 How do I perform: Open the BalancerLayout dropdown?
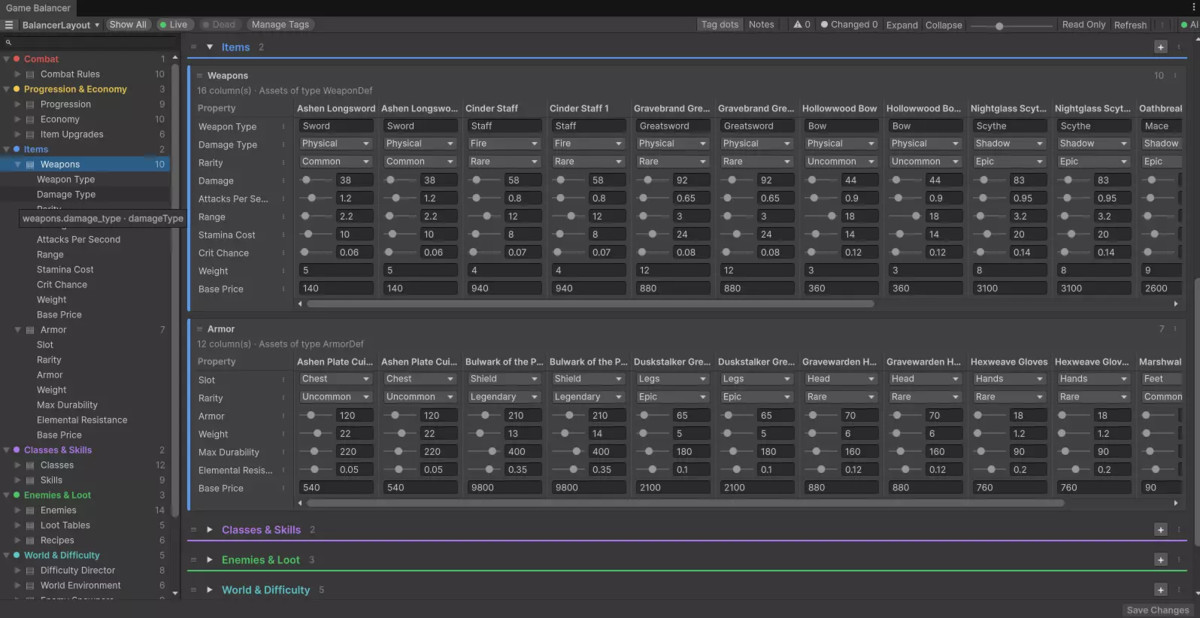[x=61, y=25]
